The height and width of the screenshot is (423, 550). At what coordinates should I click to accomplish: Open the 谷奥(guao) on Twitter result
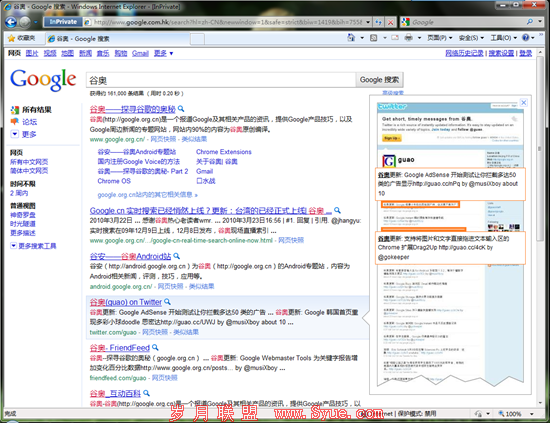pos(126,302)
